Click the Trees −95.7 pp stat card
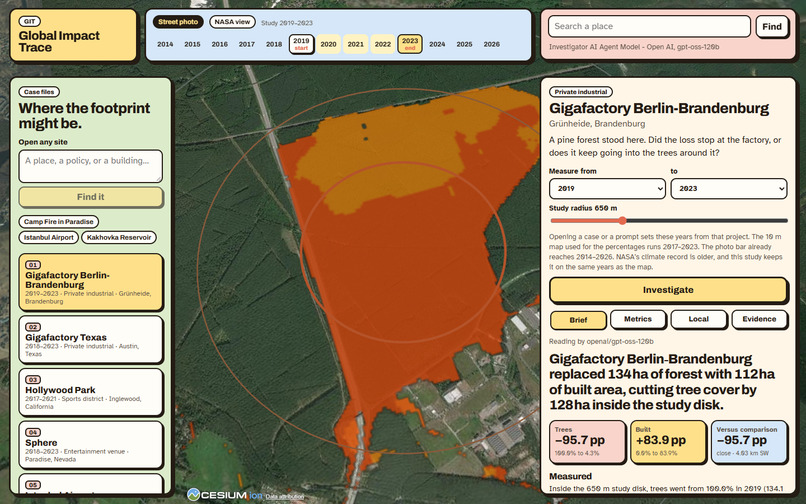Image resolution: width=806 pixels, height=504 pixels. [x=588, y=442]
